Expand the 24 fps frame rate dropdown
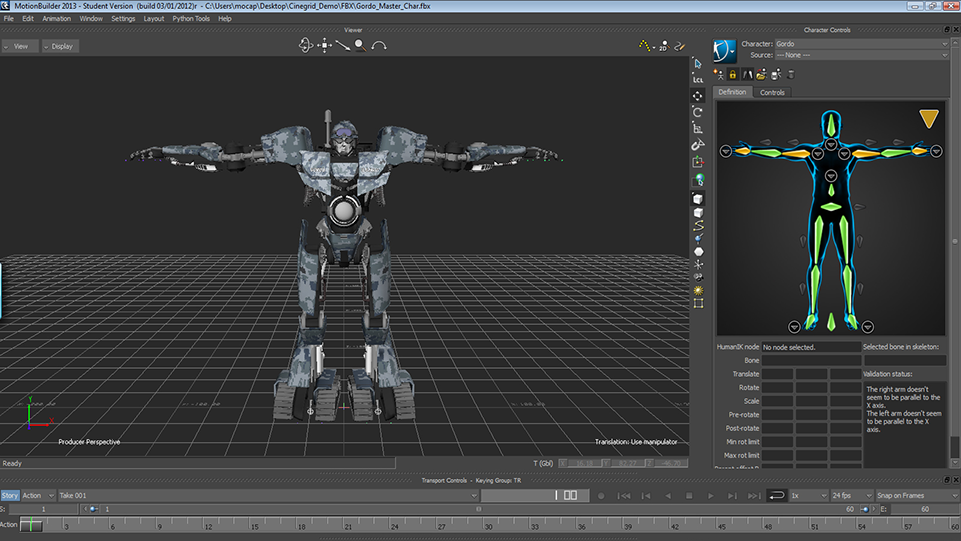Viewport: 961px width, 541px height. (x=849, y=495)
